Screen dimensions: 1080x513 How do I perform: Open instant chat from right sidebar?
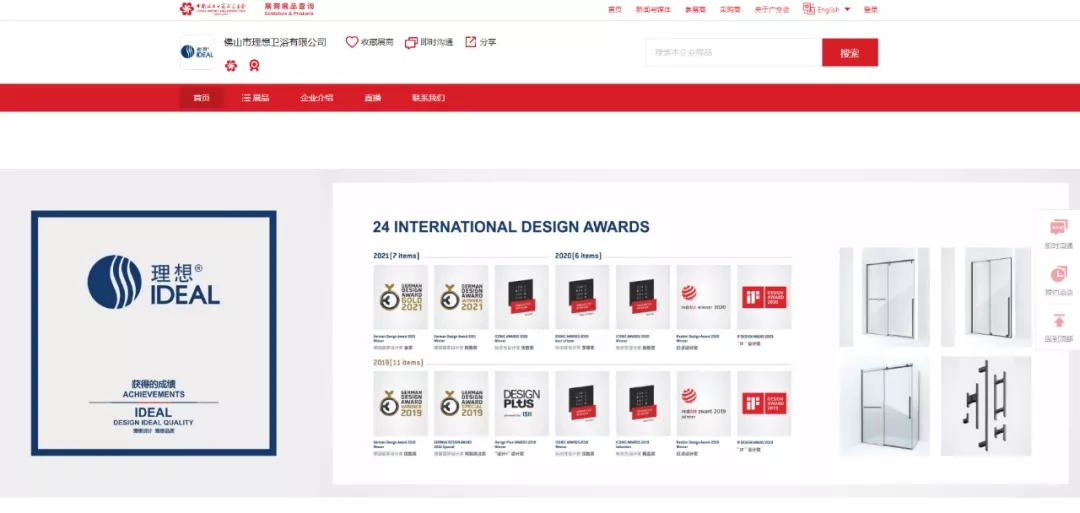tap(1059, 233)
